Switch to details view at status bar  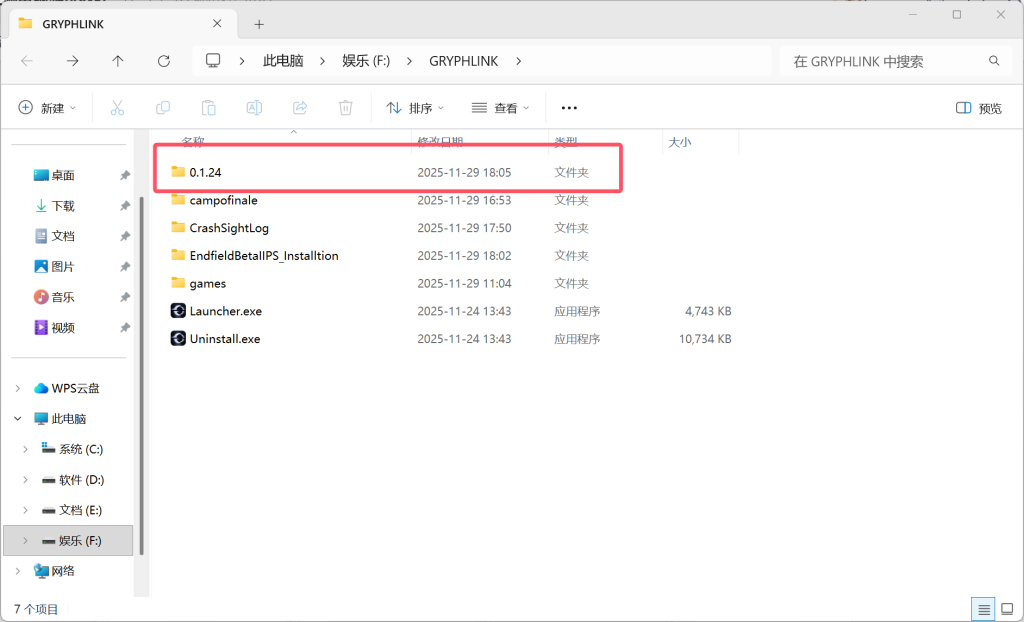coord(982,608)
